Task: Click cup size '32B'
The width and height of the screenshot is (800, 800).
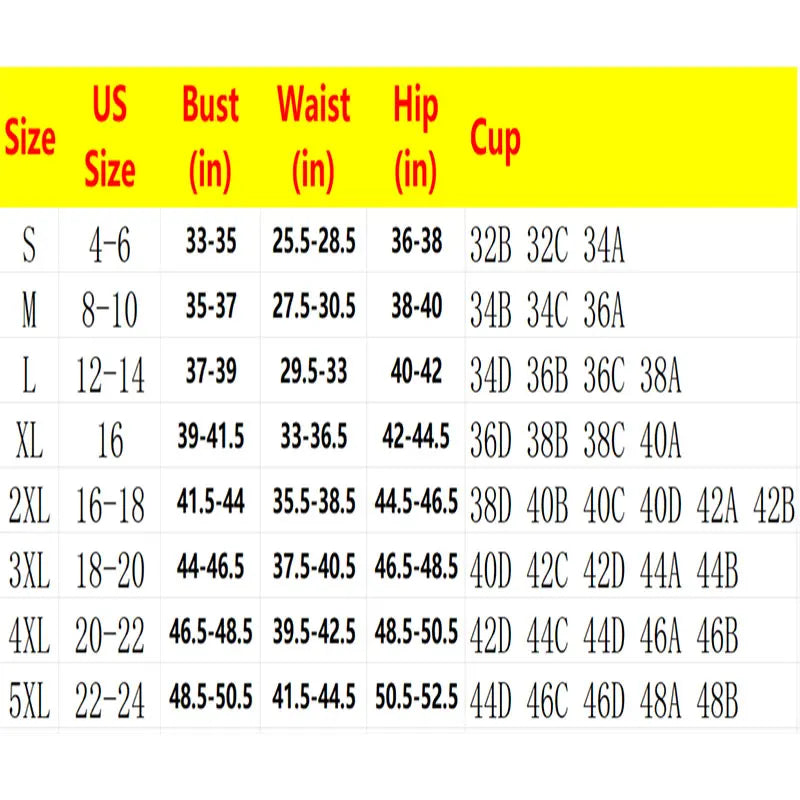Action: 490,244
